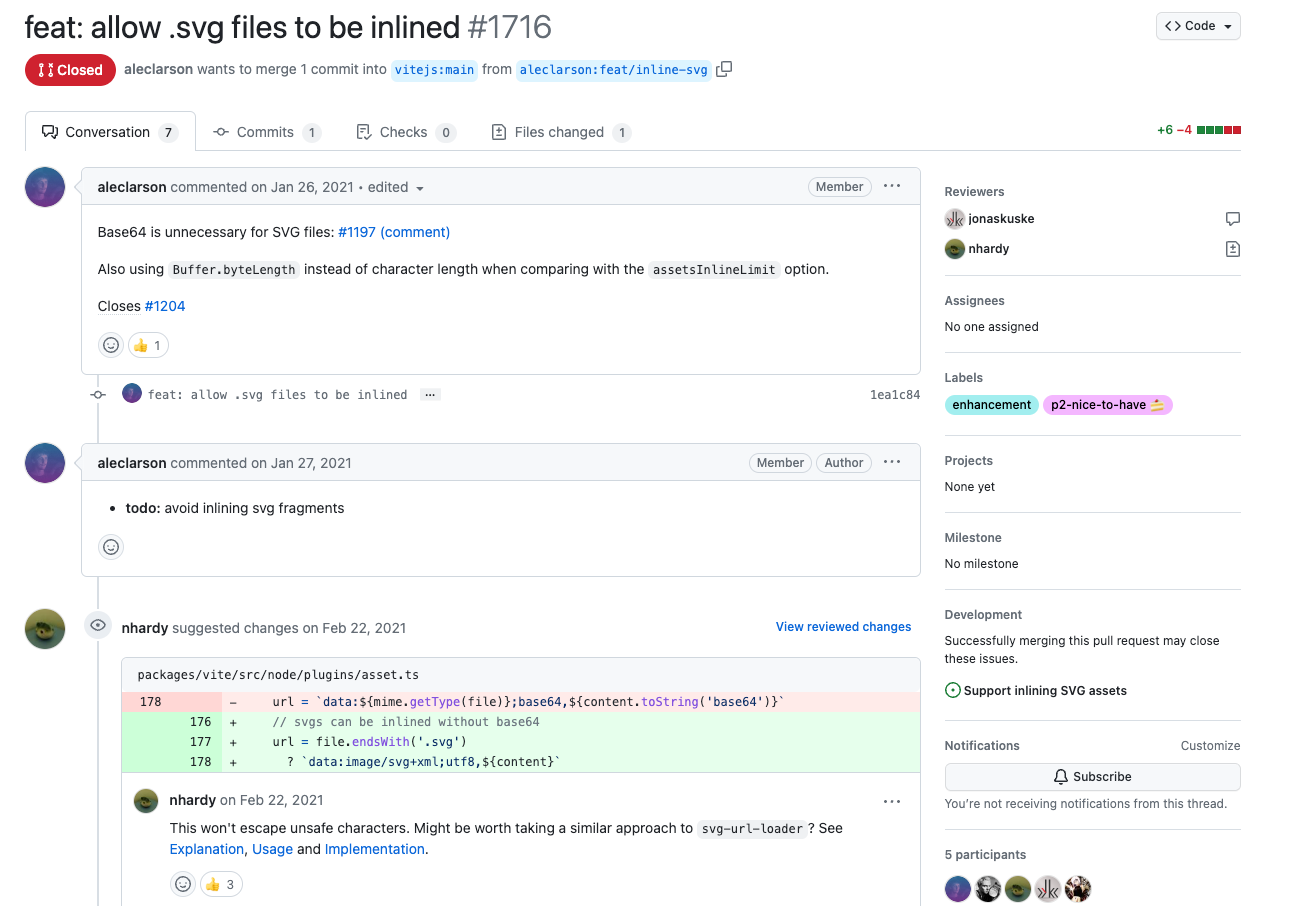Image resolution: width=1305 pixels, height=906 pixels.
Task: Click the eye icon on nhardy's suggested changes
Action: click(97, 625)
